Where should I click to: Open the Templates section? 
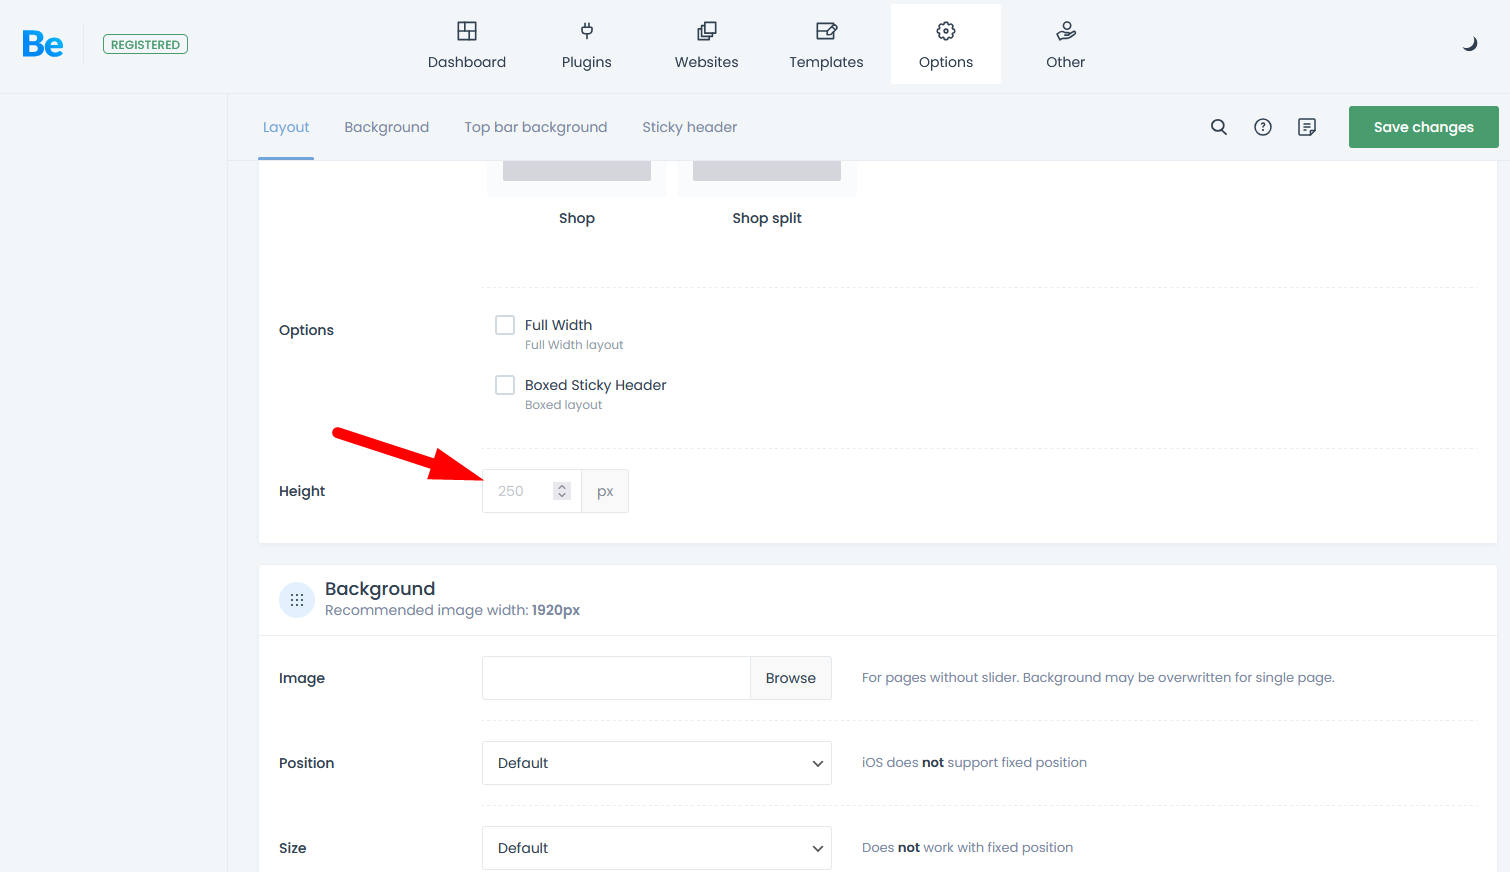pyautogui.click(x=826, y=45)
